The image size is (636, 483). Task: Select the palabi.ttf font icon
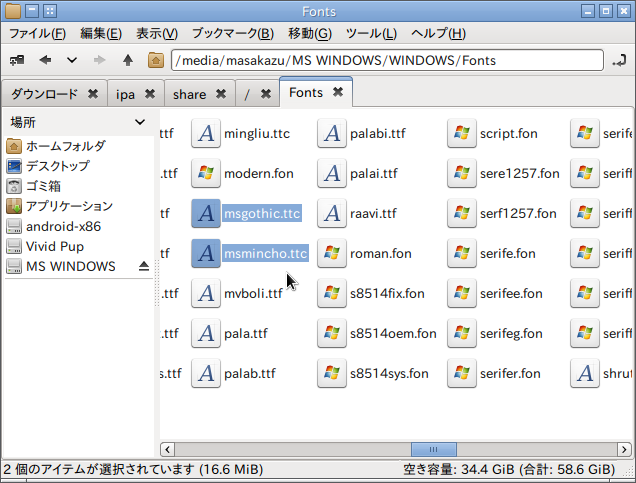tap(332, 133)
